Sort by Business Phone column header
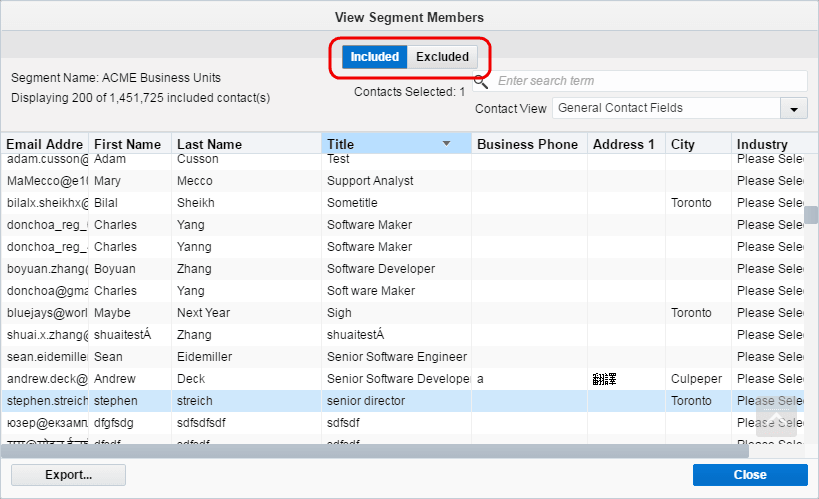Image resolution: width=819 pixels, height=499 pixels. point(529,144)
